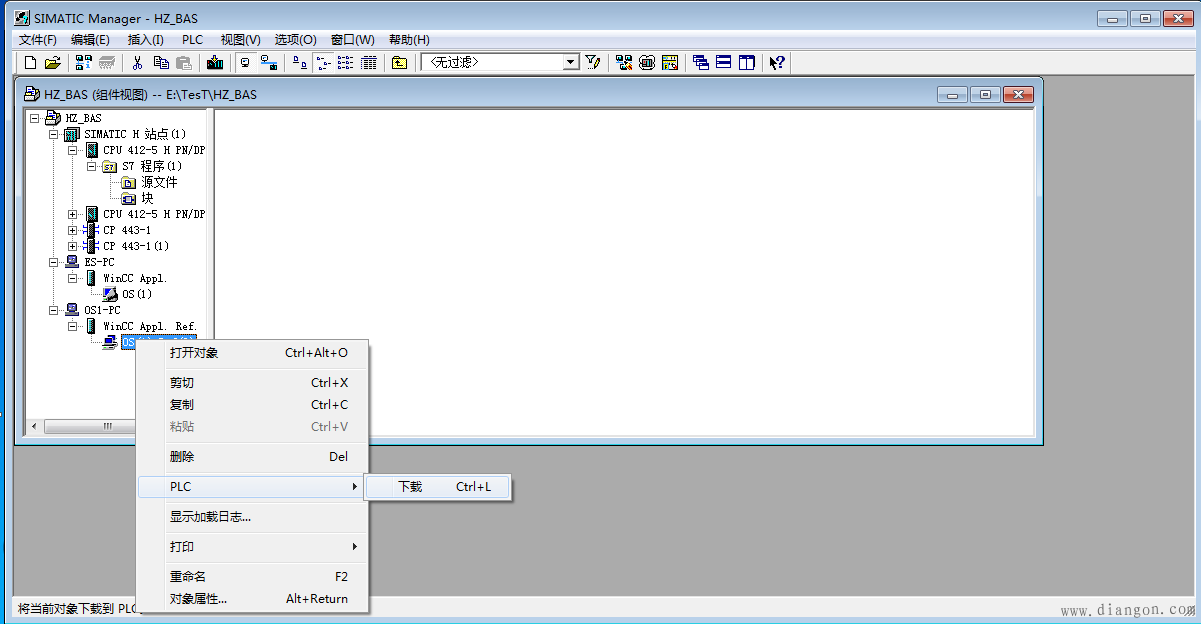Collapse the S7 程序(1) node

tap(92, 166)
